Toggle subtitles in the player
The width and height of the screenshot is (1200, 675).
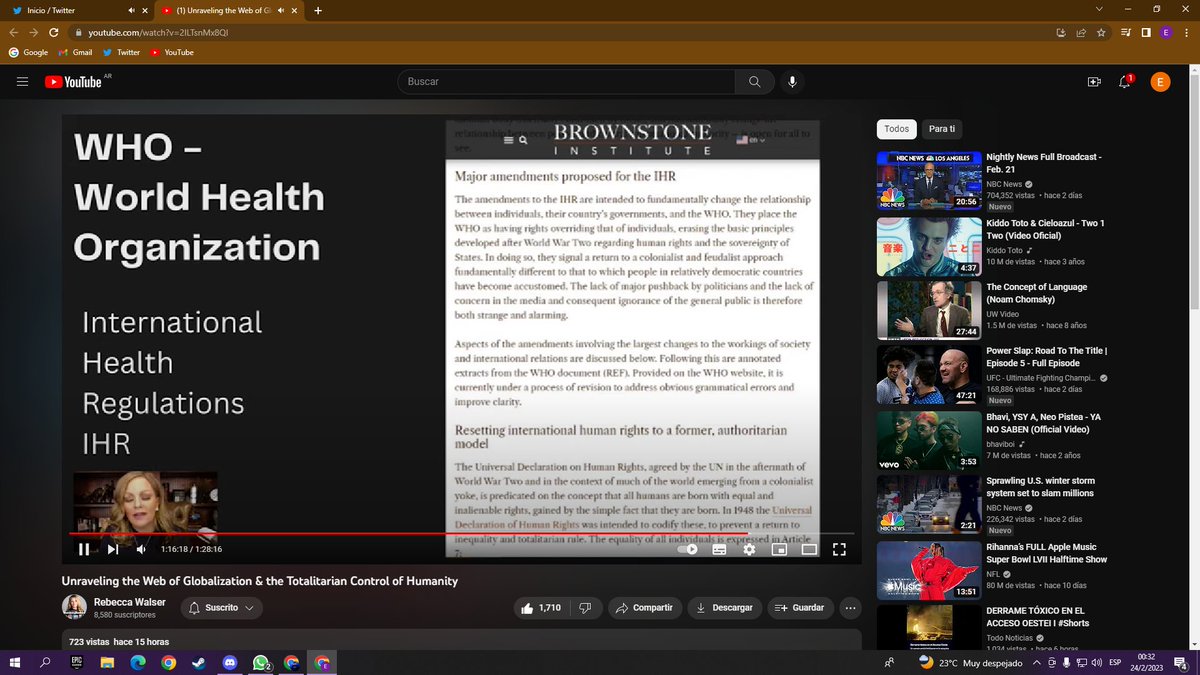click(x=719, y=549)
